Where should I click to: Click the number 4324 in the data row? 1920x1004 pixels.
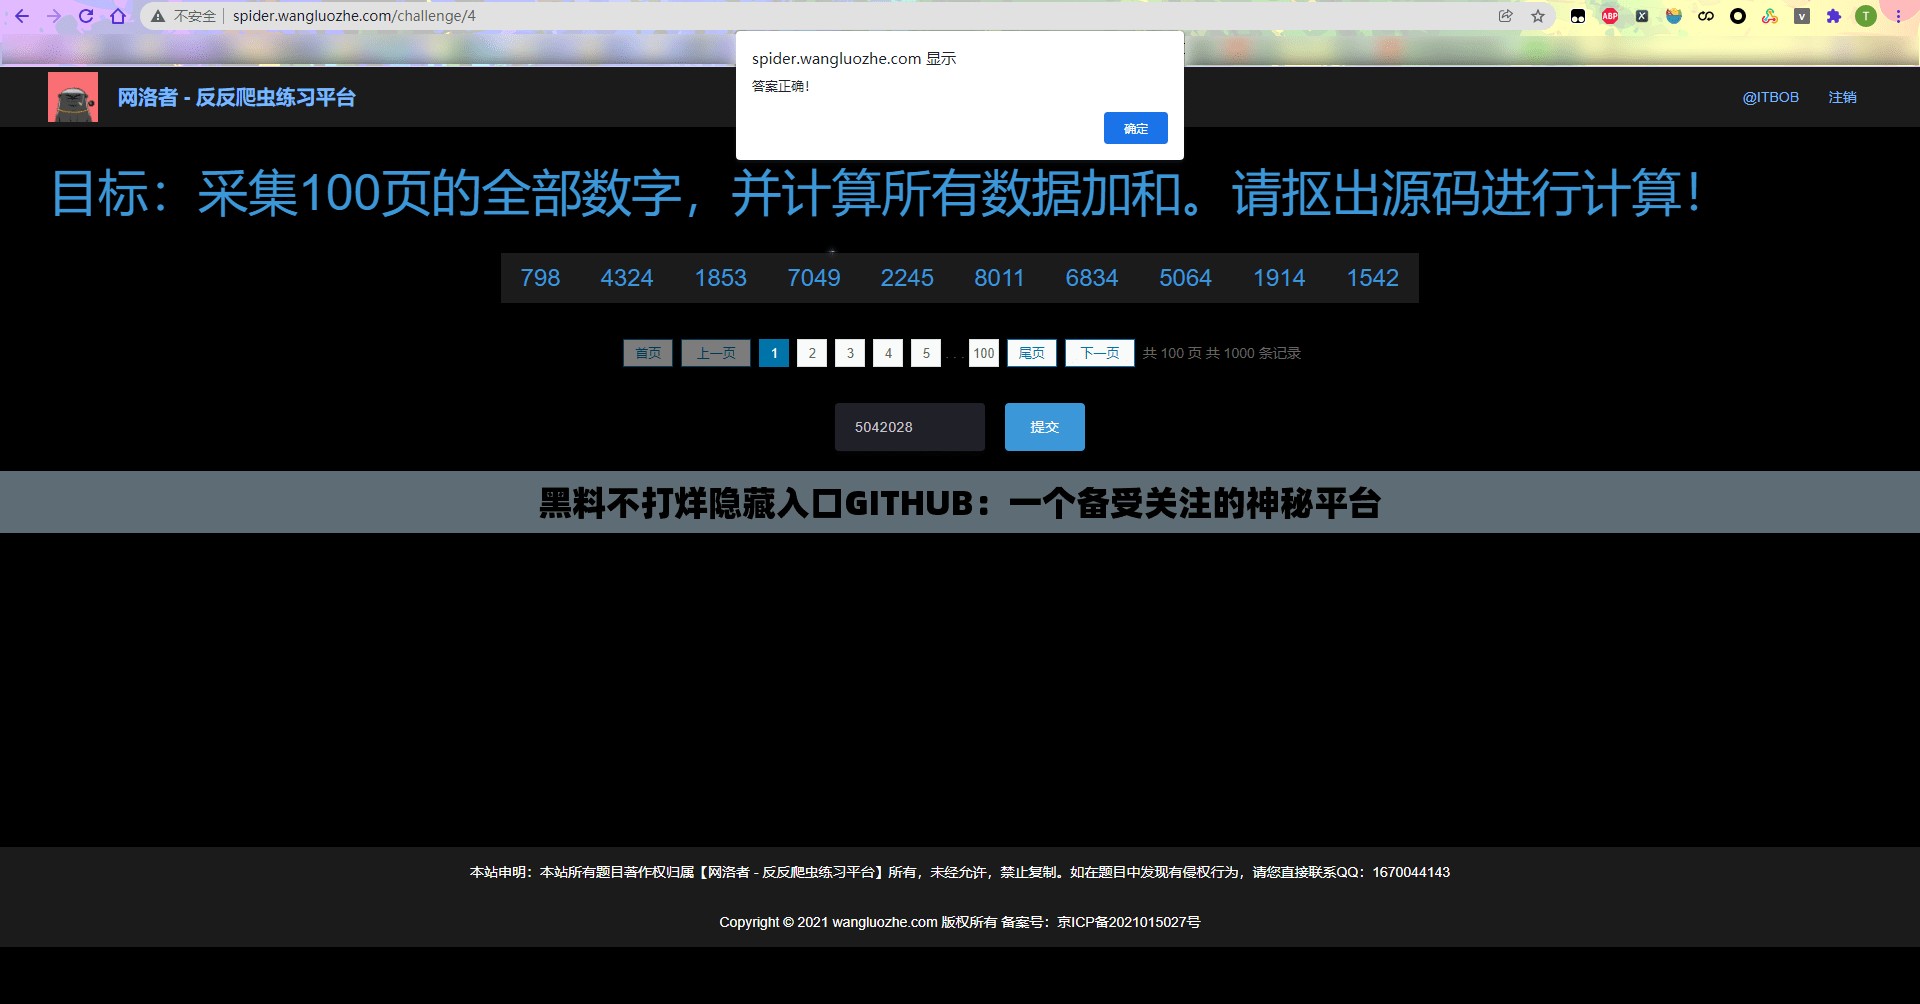pyautogui.click(x=627, y=278)
